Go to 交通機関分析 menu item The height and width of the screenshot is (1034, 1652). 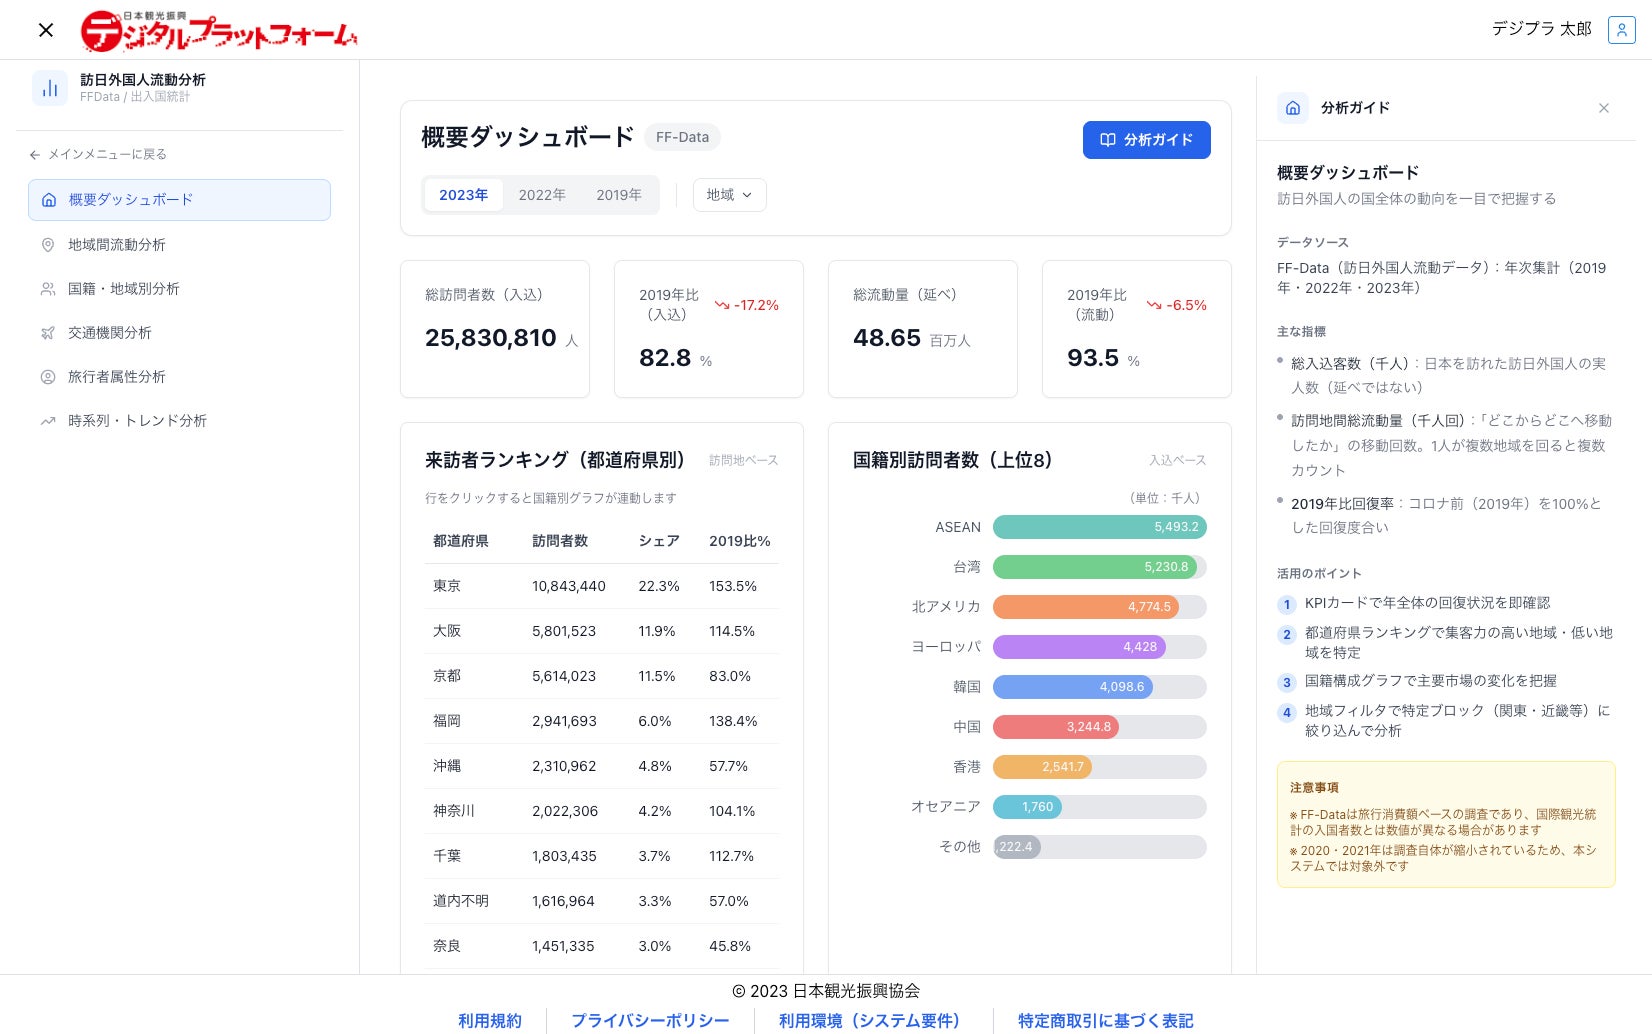[x=179, y=333]
